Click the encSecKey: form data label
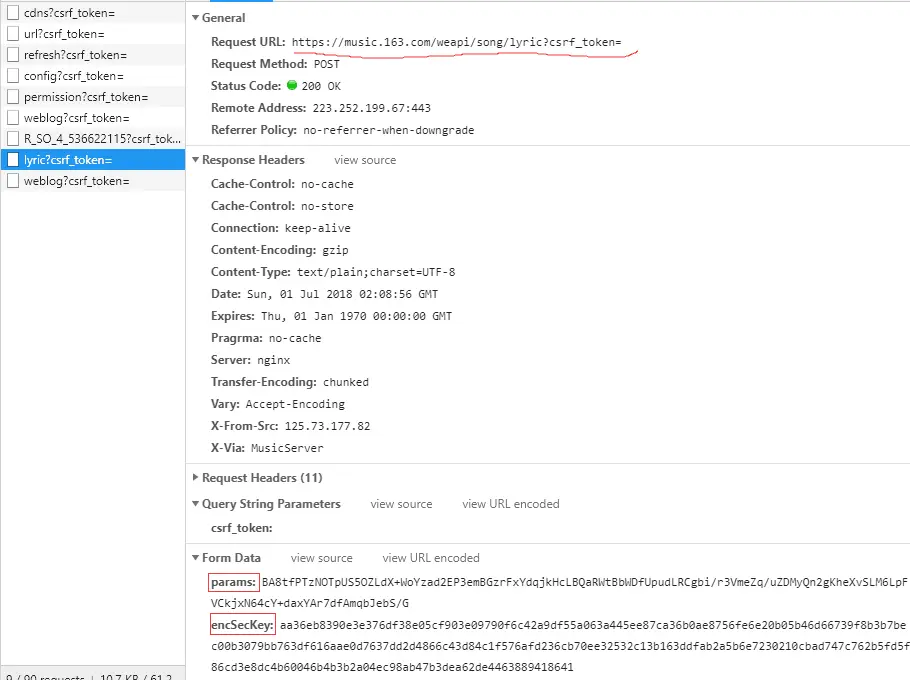 click(x=242, y=625)
